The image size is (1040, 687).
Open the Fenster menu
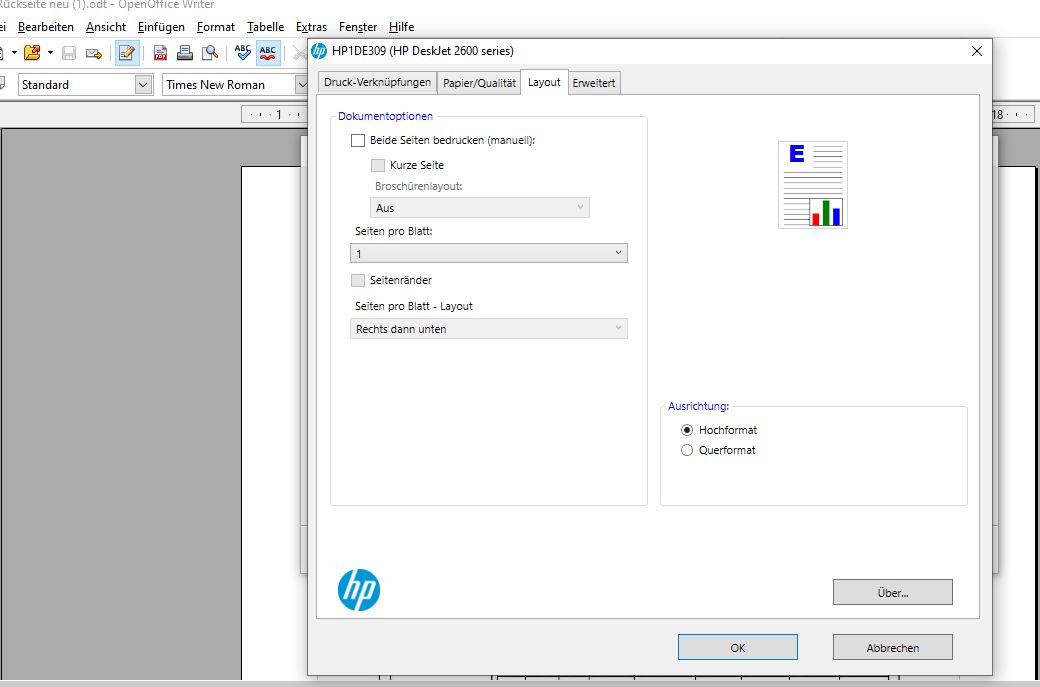point(358,27)
